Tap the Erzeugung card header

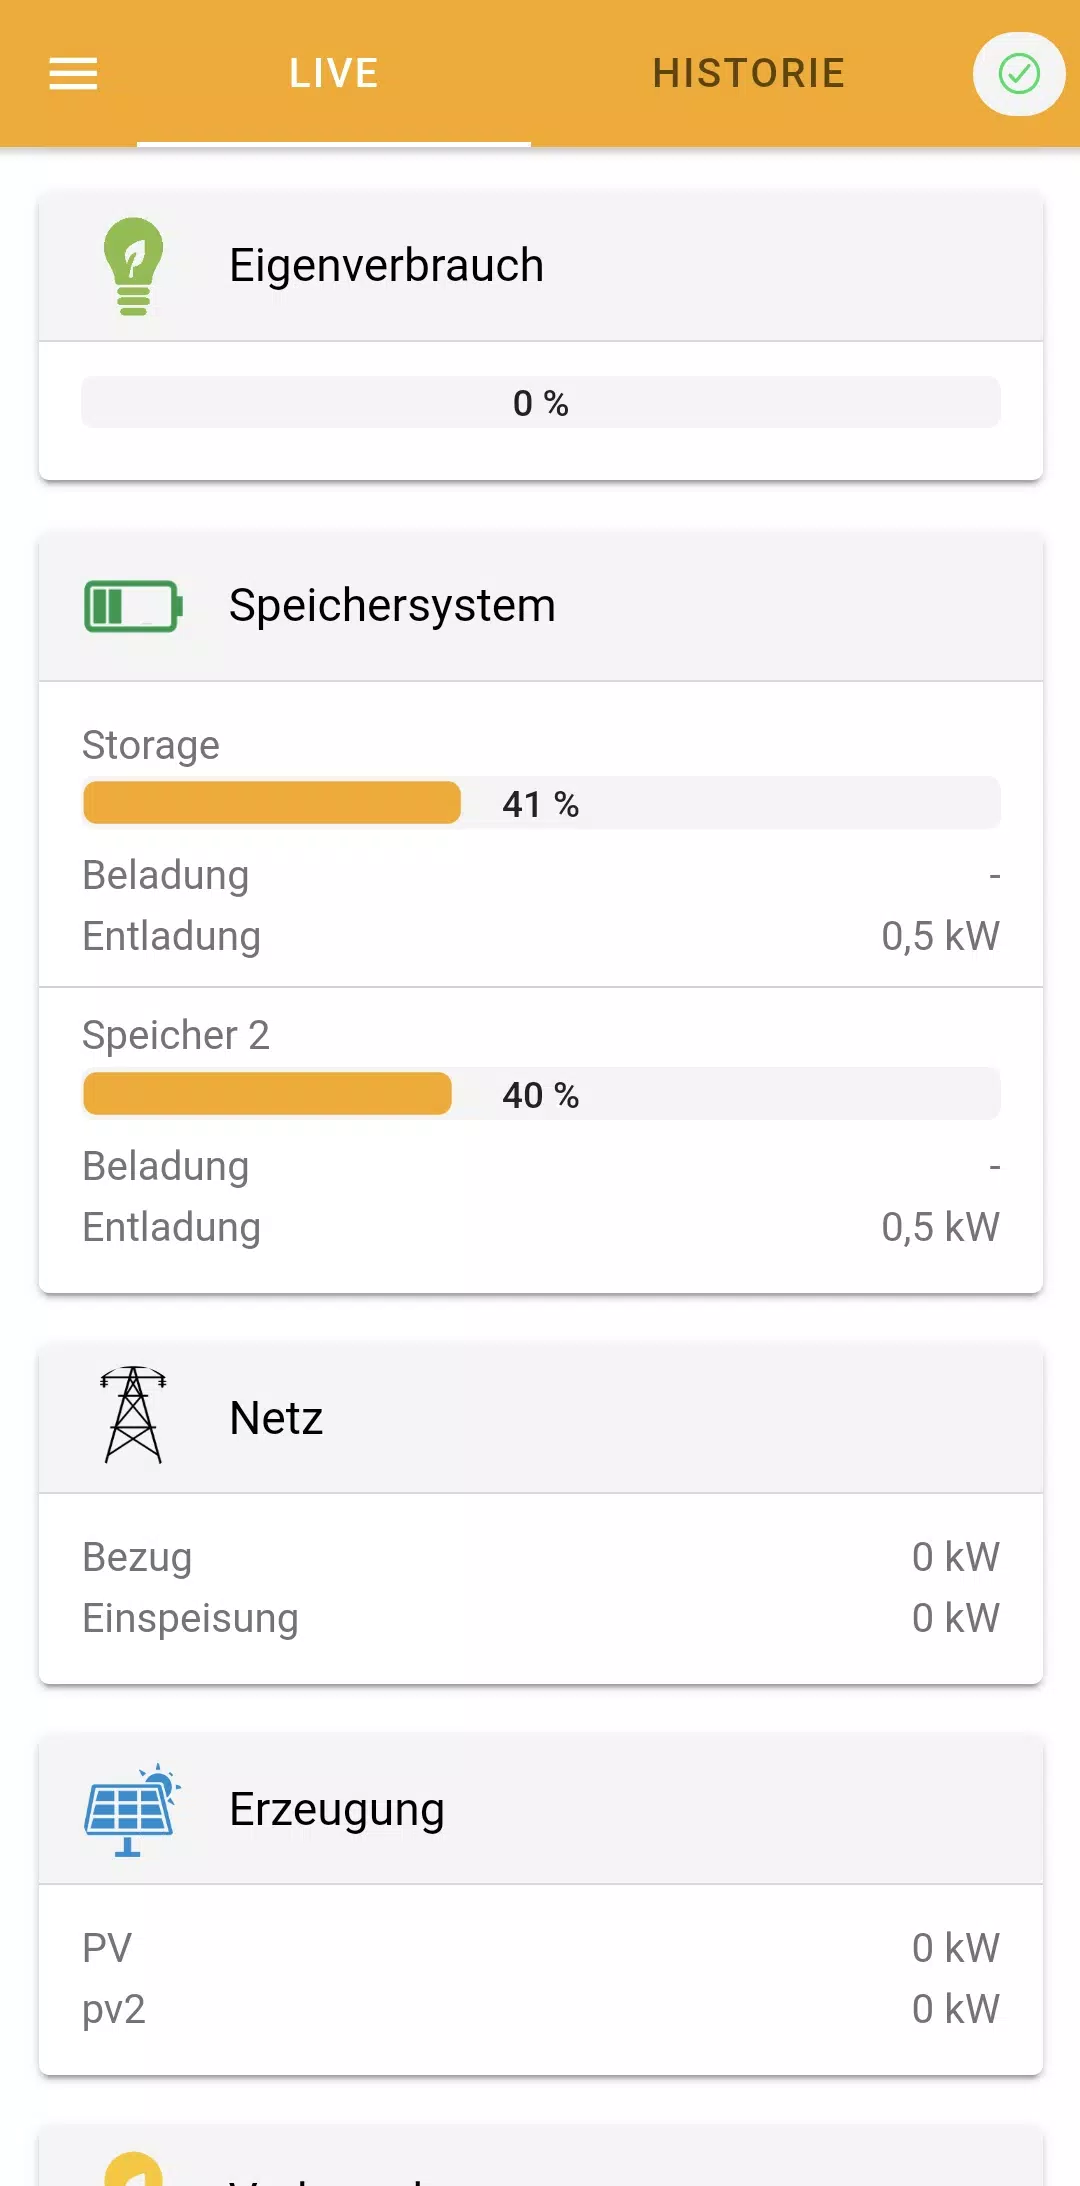[540, 1809]
